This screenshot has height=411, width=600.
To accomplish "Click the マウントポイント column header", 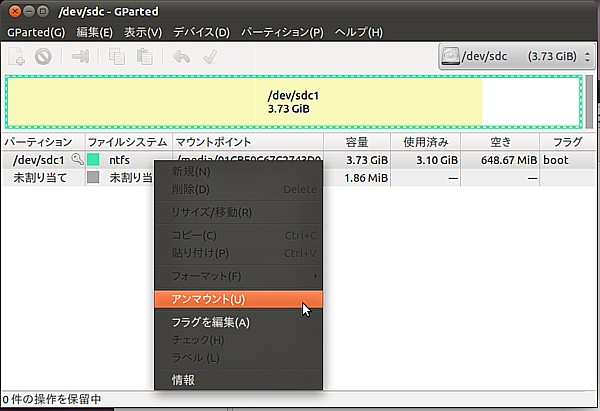I will click(x=248, y=142).
